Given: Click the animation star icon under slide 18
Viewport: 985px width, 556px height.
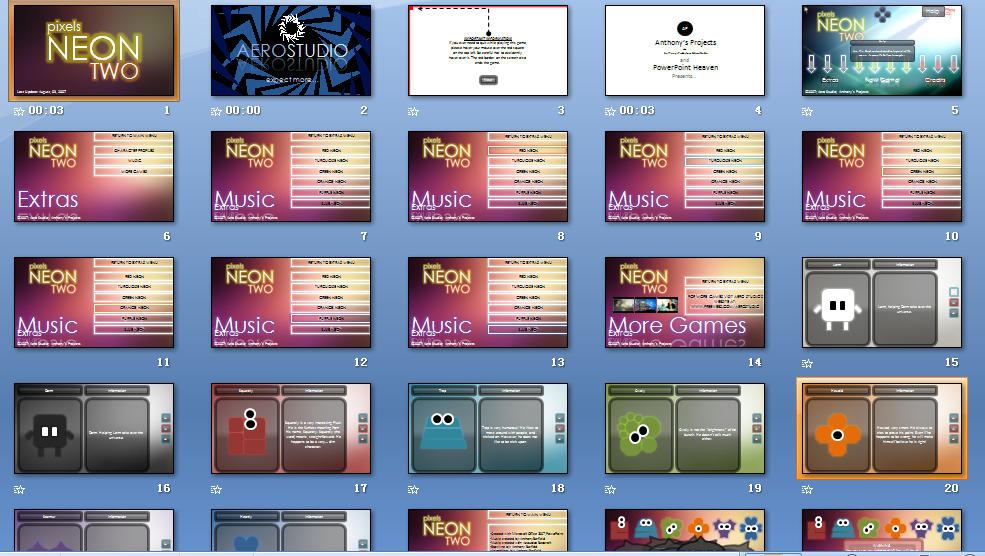Looking at the screenshot, I should coord(413,489).
